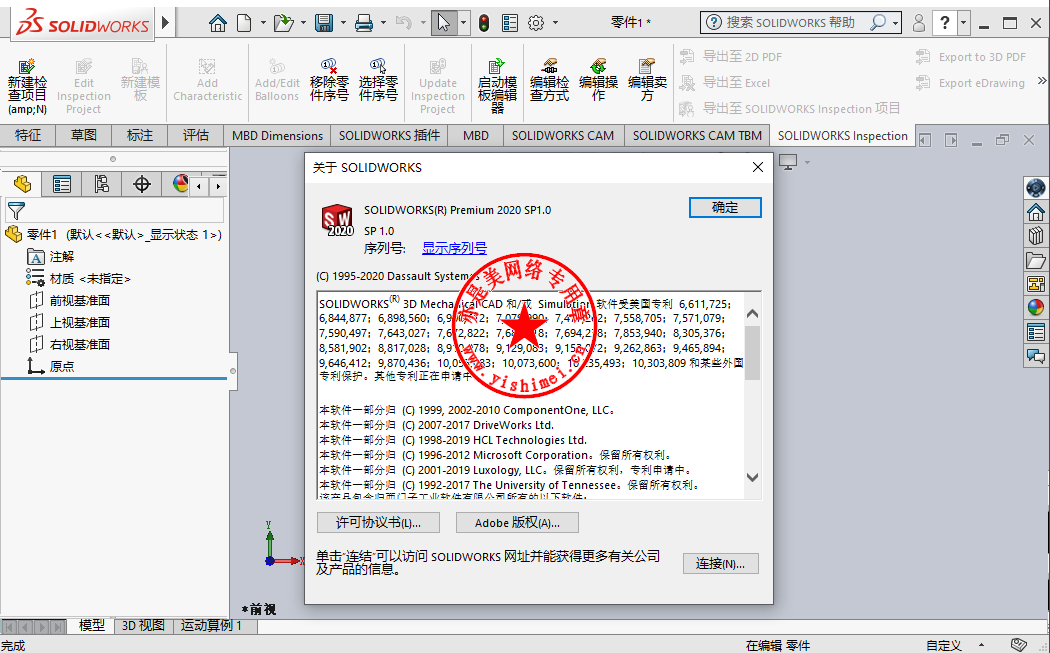Open the View Palette task pane icon
Viewport: 1050px width, 653px height.
1035,284
